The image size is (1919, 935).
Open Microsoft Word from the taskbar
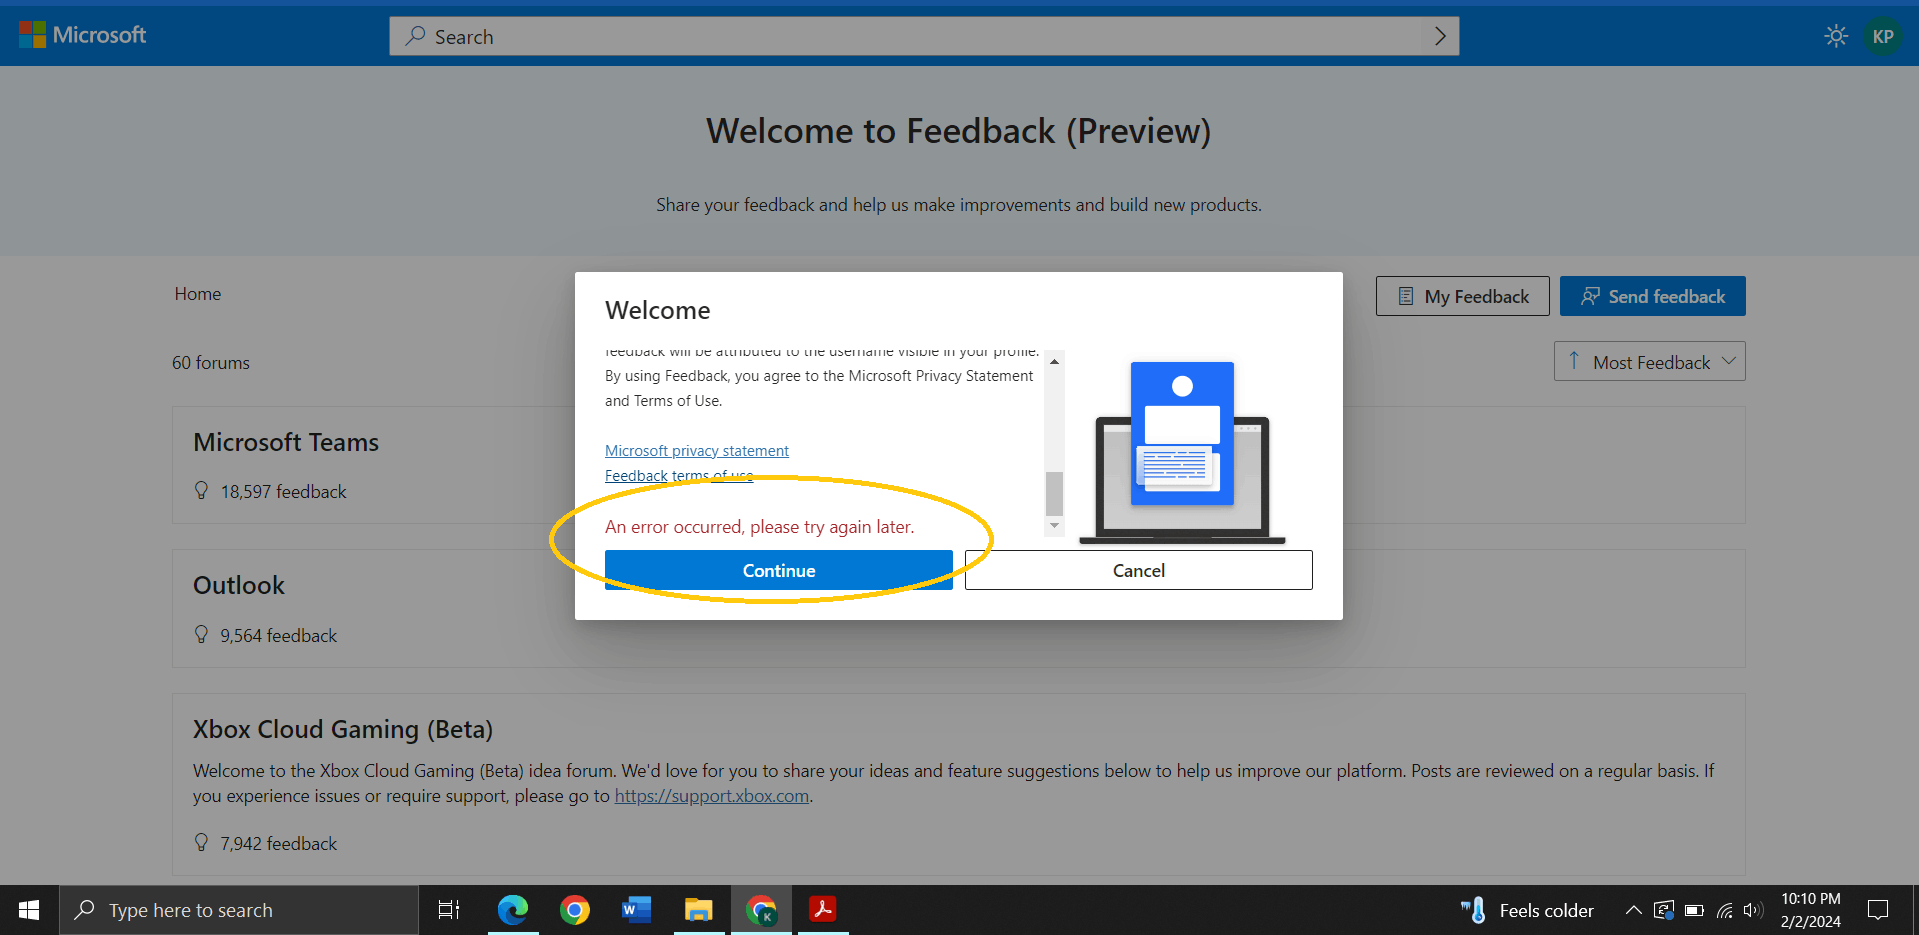tap(637, 910)
